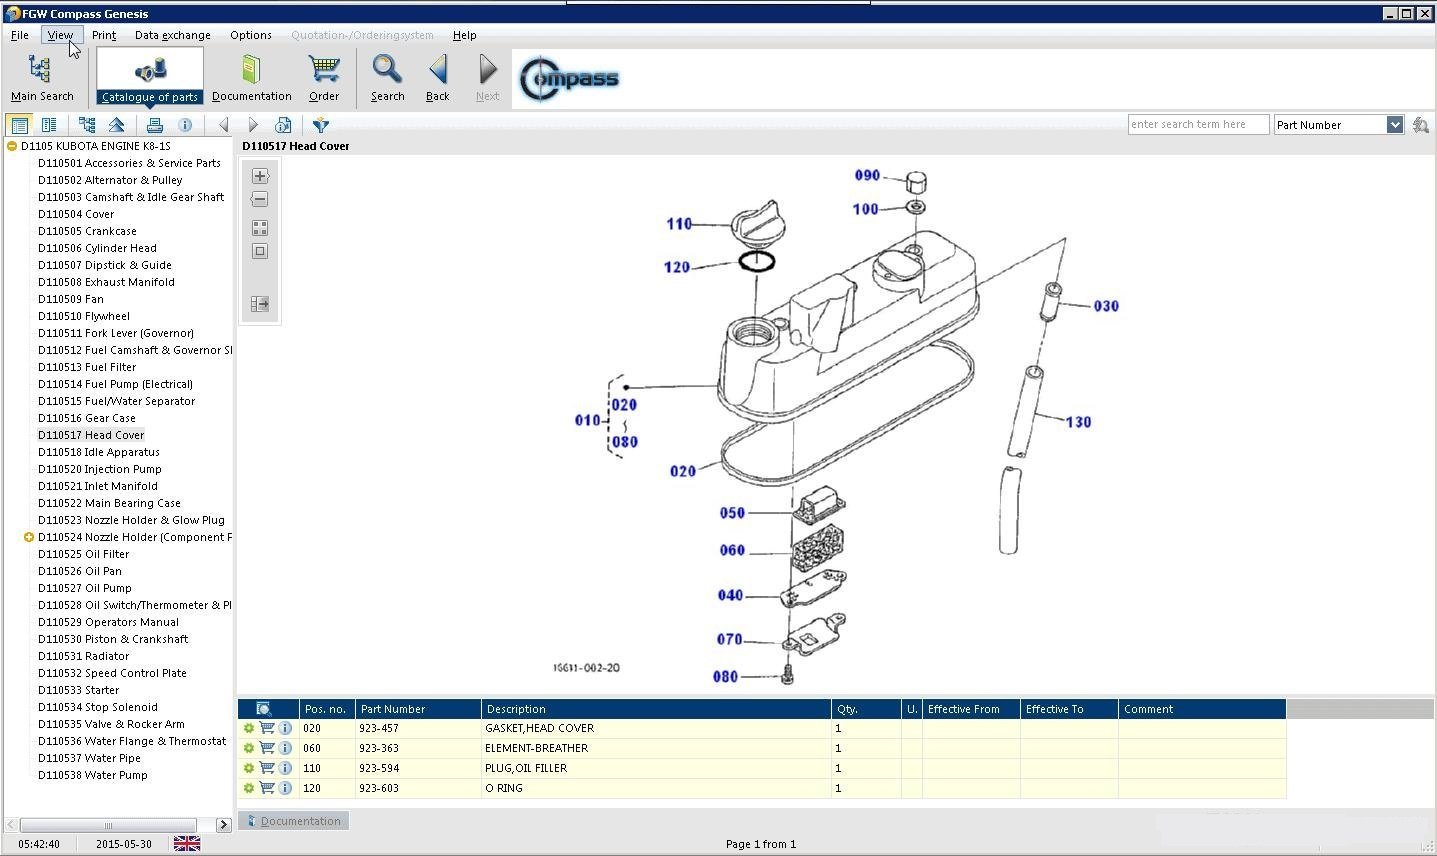Open the Data exchange menu
The width and height of the screenshot is (1437, 856).
point(172,35)
